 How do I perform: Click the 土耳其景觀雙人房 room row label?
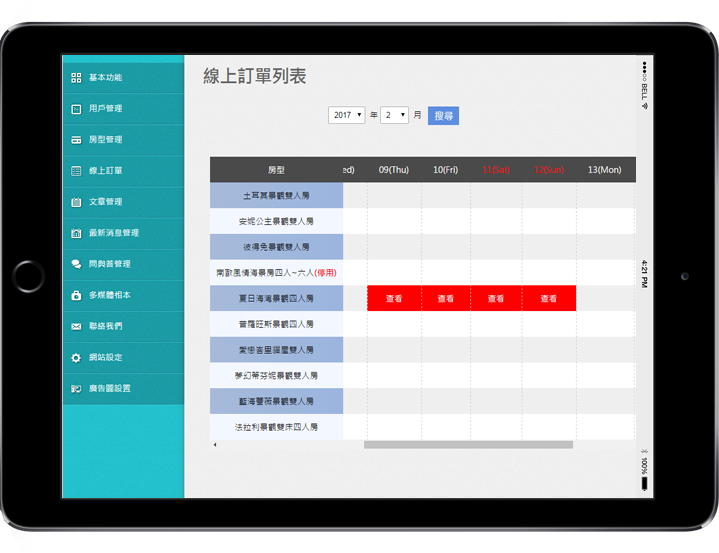coord(277,196)
